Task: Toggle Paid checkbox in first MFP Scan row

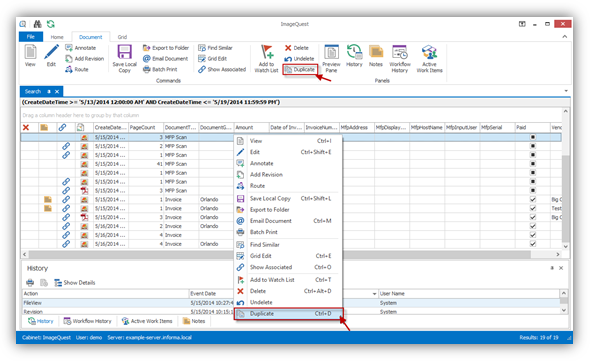Action: click(x=533, y=137)
